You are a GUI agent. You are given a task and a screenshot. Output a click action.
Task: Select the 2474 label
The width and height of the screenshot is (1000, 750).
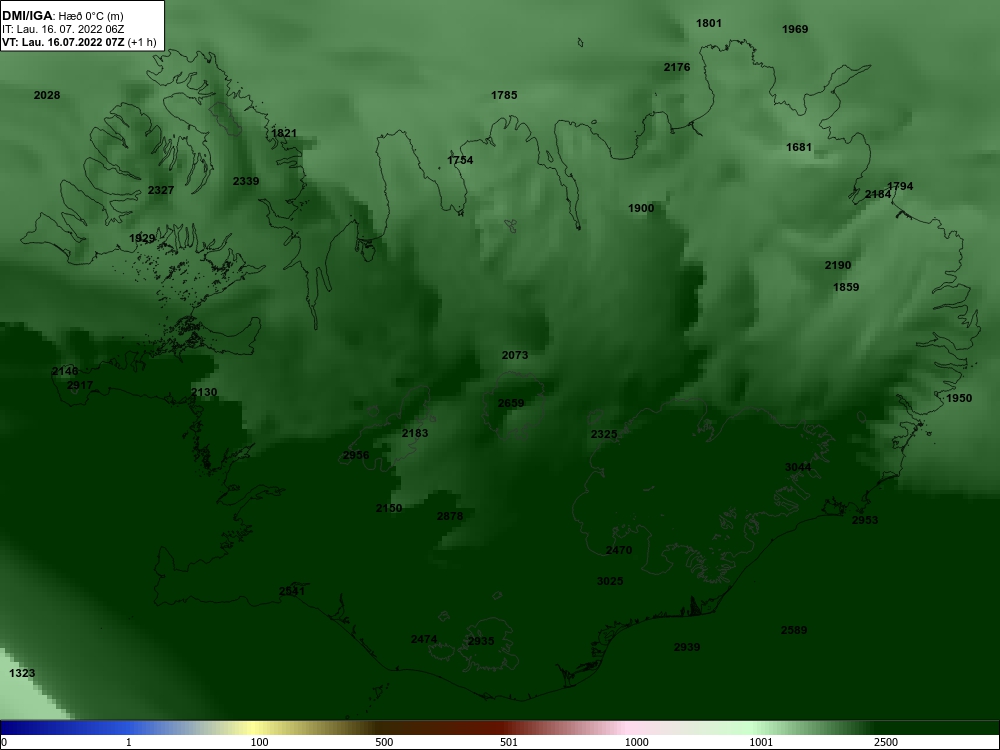point(424,639)
